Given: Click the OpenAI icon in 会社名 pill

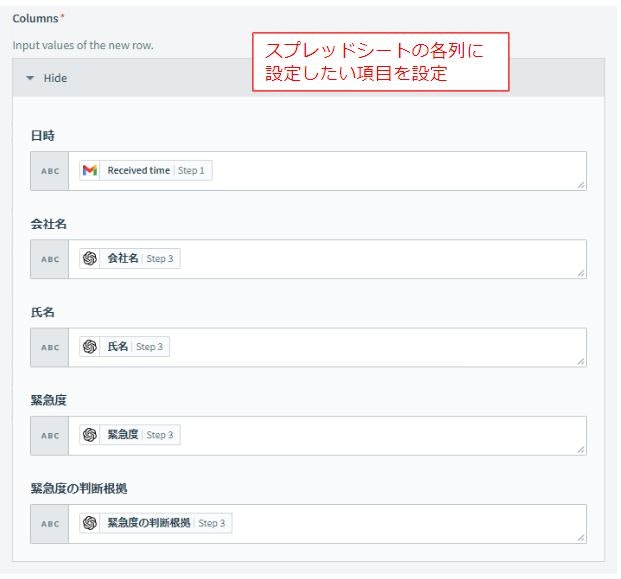Looking at the screenshot, I should [x=90, y=259].
